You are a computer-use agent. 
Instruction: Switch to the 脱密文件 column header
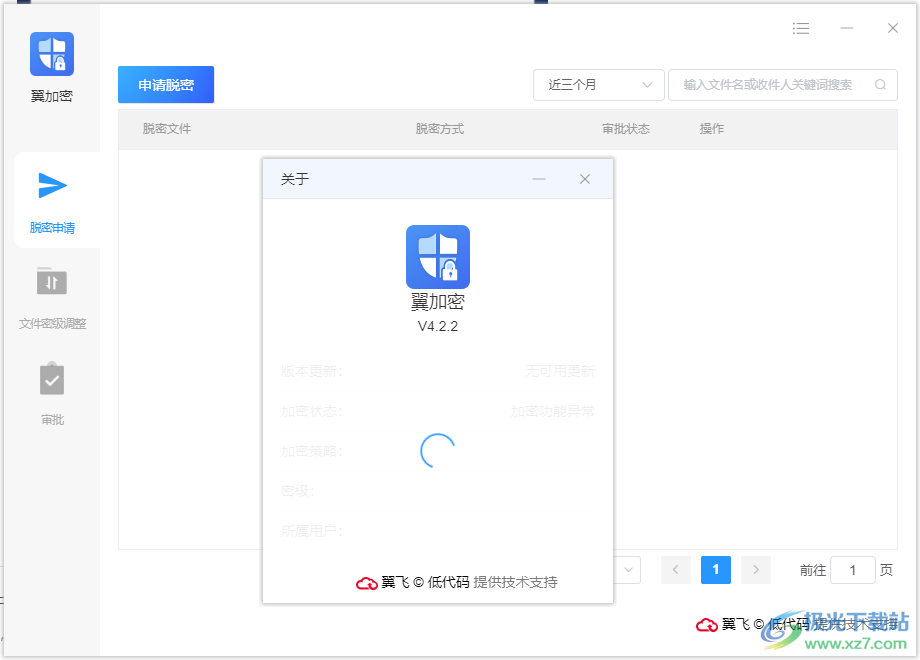pos(165,129)
